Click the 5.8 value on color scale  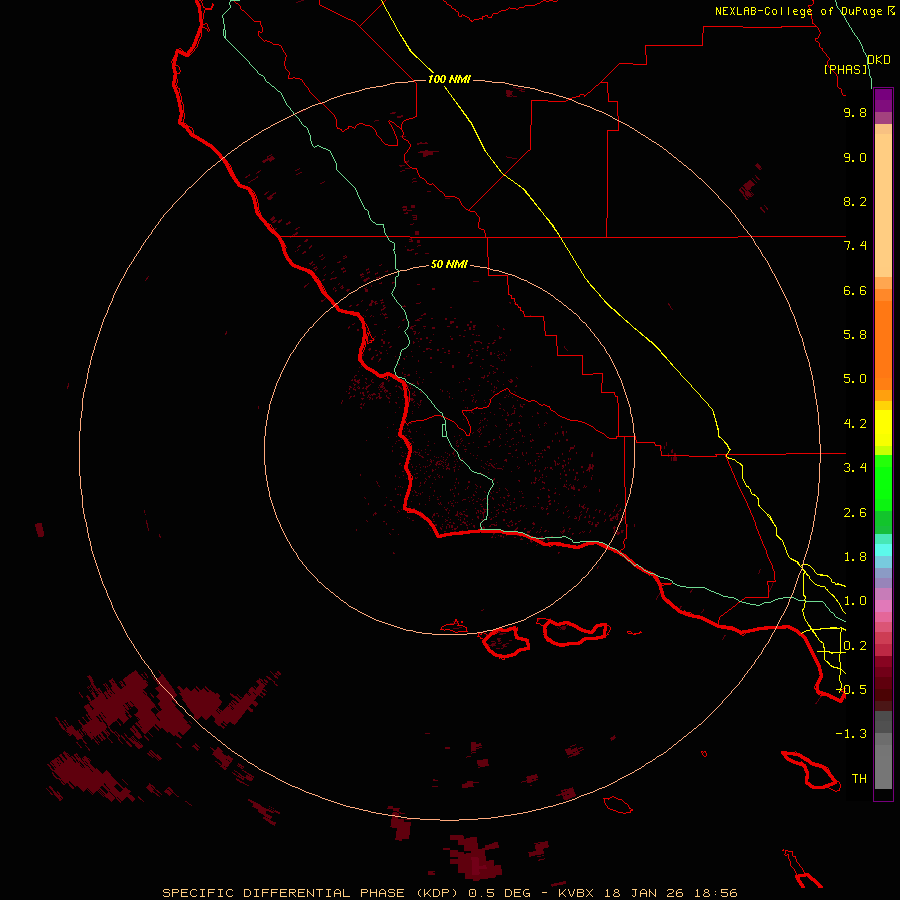(x=855, y=335)
